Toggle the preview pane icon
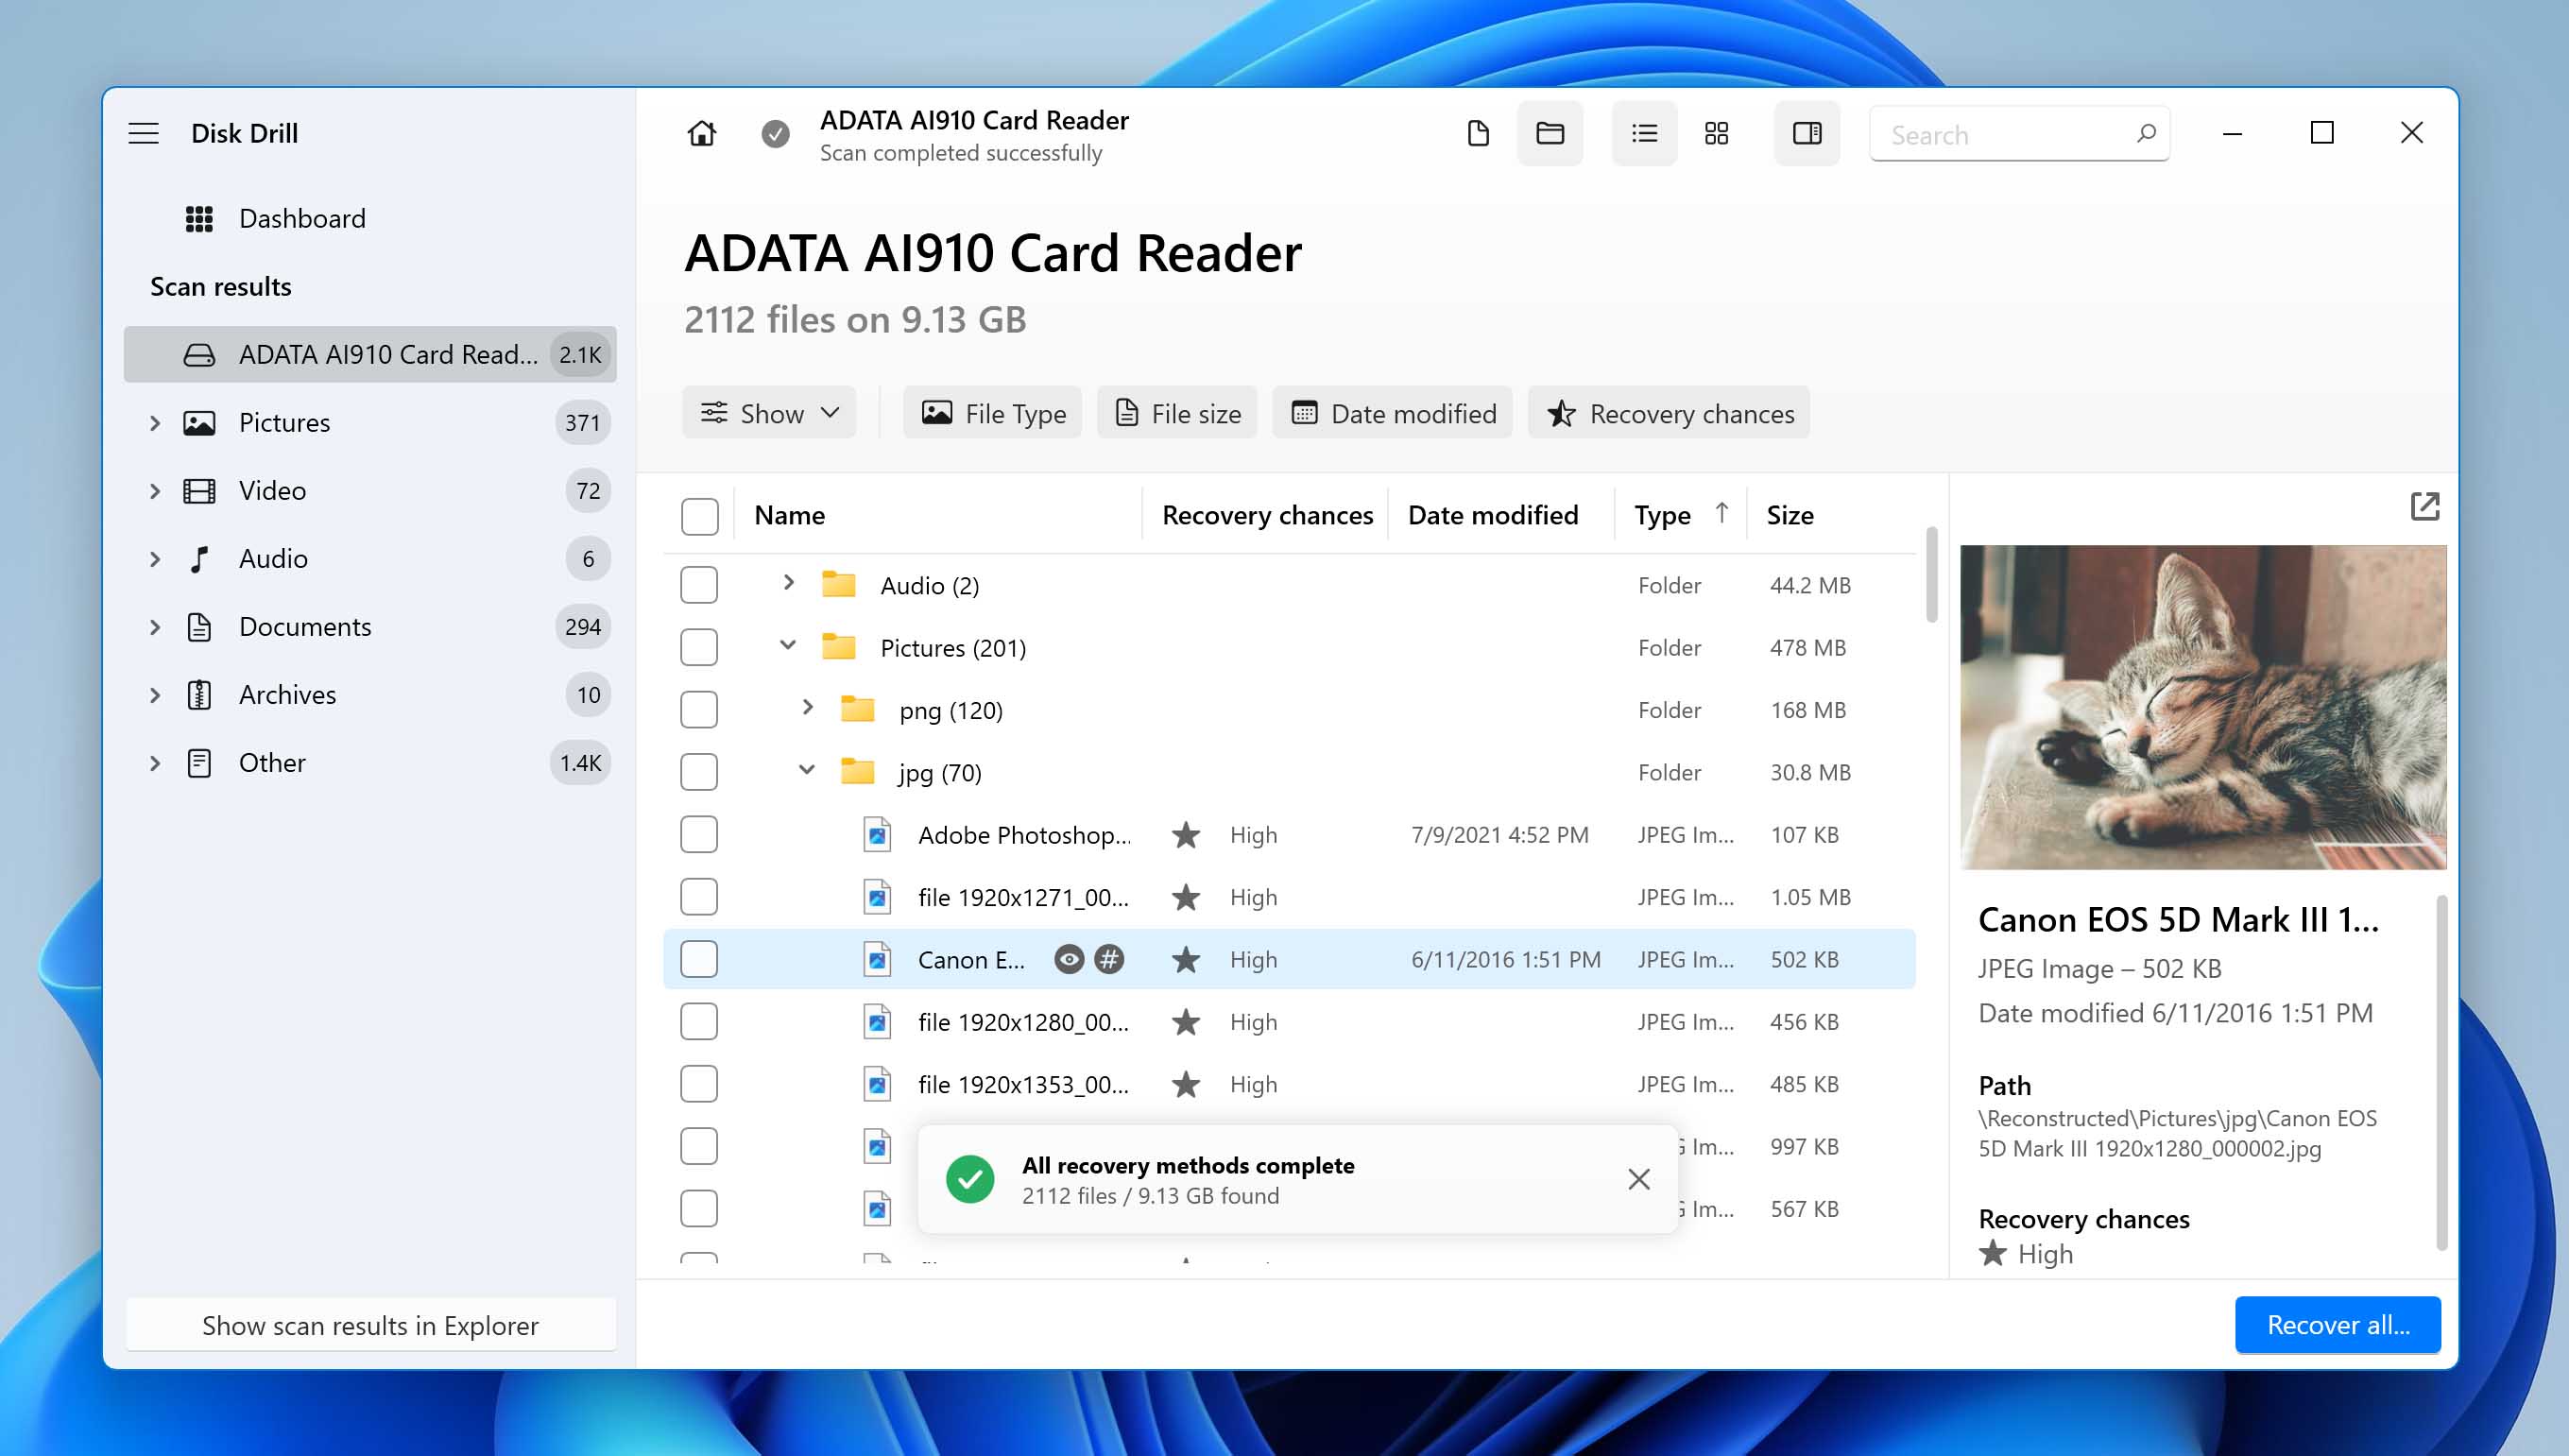Screen dimensions: 2569x1456 coord(1807,133)
